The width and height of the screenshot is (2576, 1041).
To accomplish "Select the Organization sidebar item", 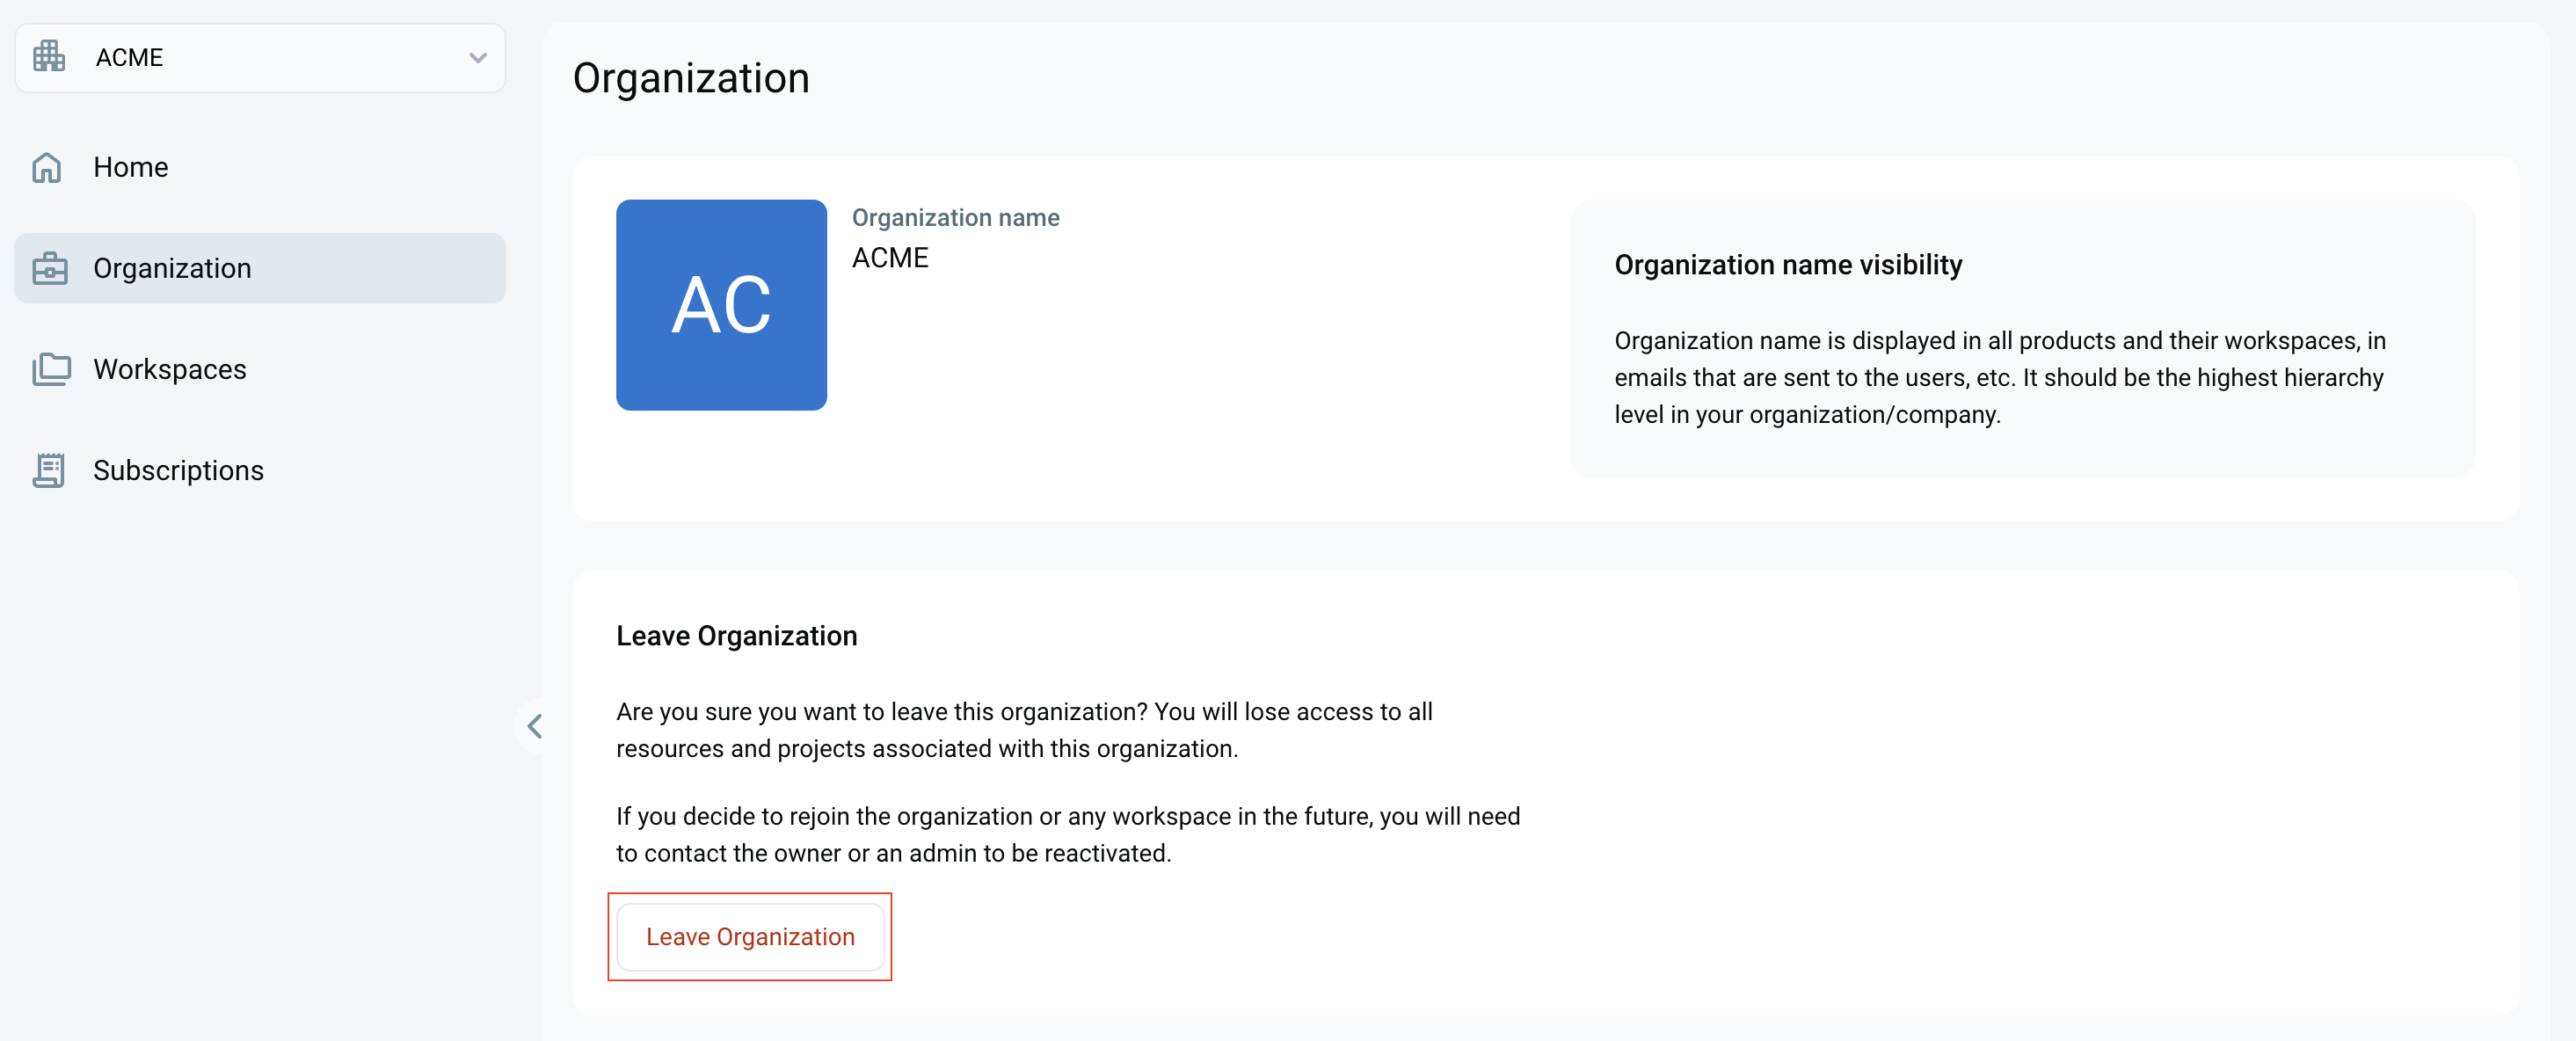I will [x=260, y=268].
